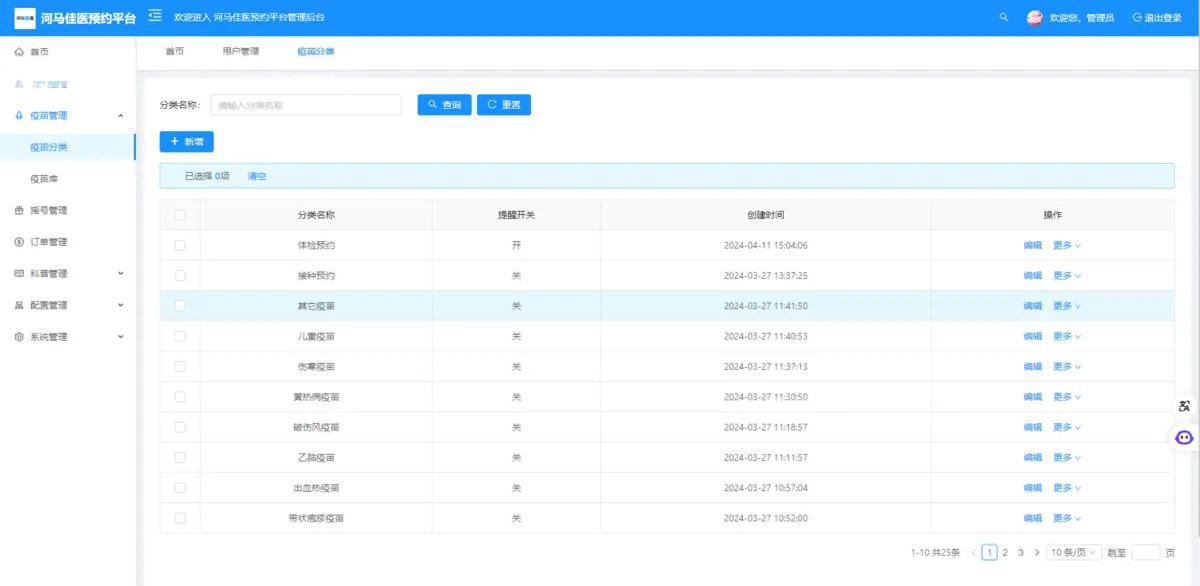Check the box for 乙脑疫苗 row

click(x=180, y=457)
